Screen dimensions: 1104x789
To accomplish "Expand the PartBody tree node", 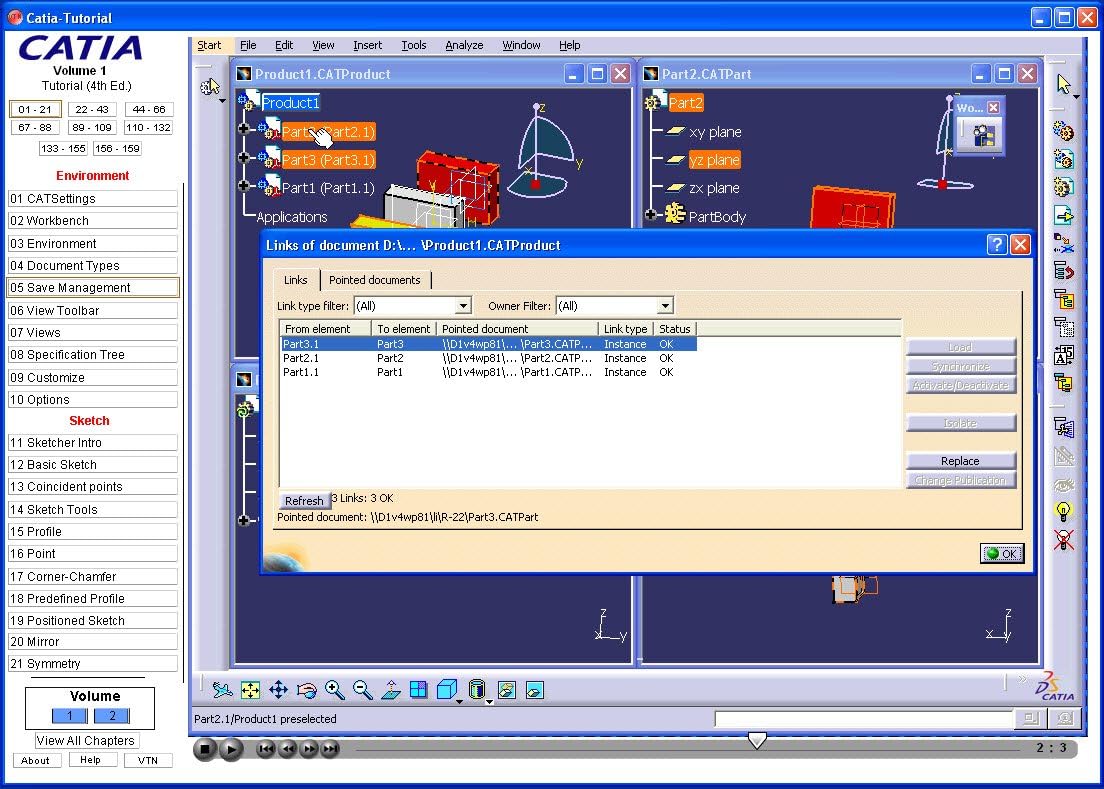I will pyautogui.click(x=652, y=215).
